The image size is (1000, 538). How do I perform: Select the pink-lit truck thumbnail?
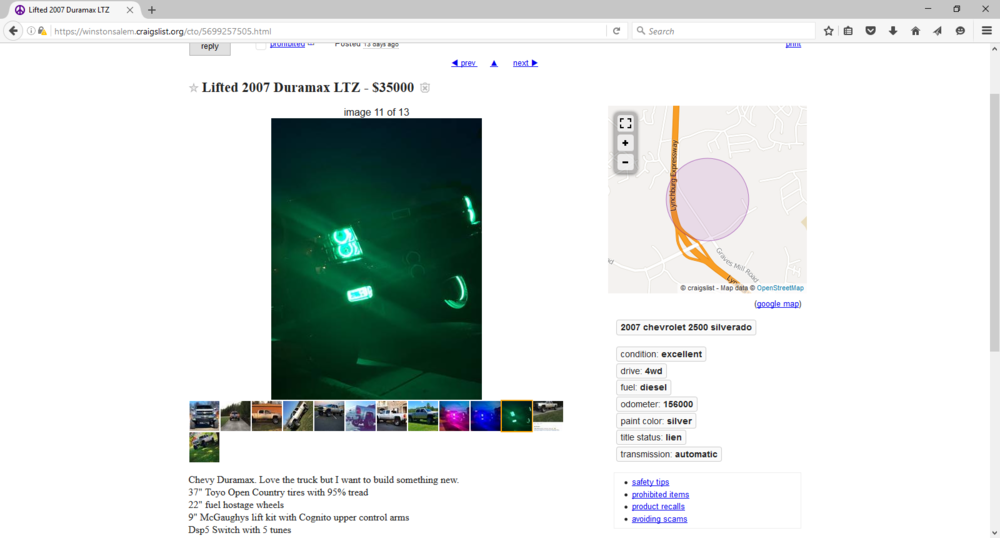click(x=453, y=415)
